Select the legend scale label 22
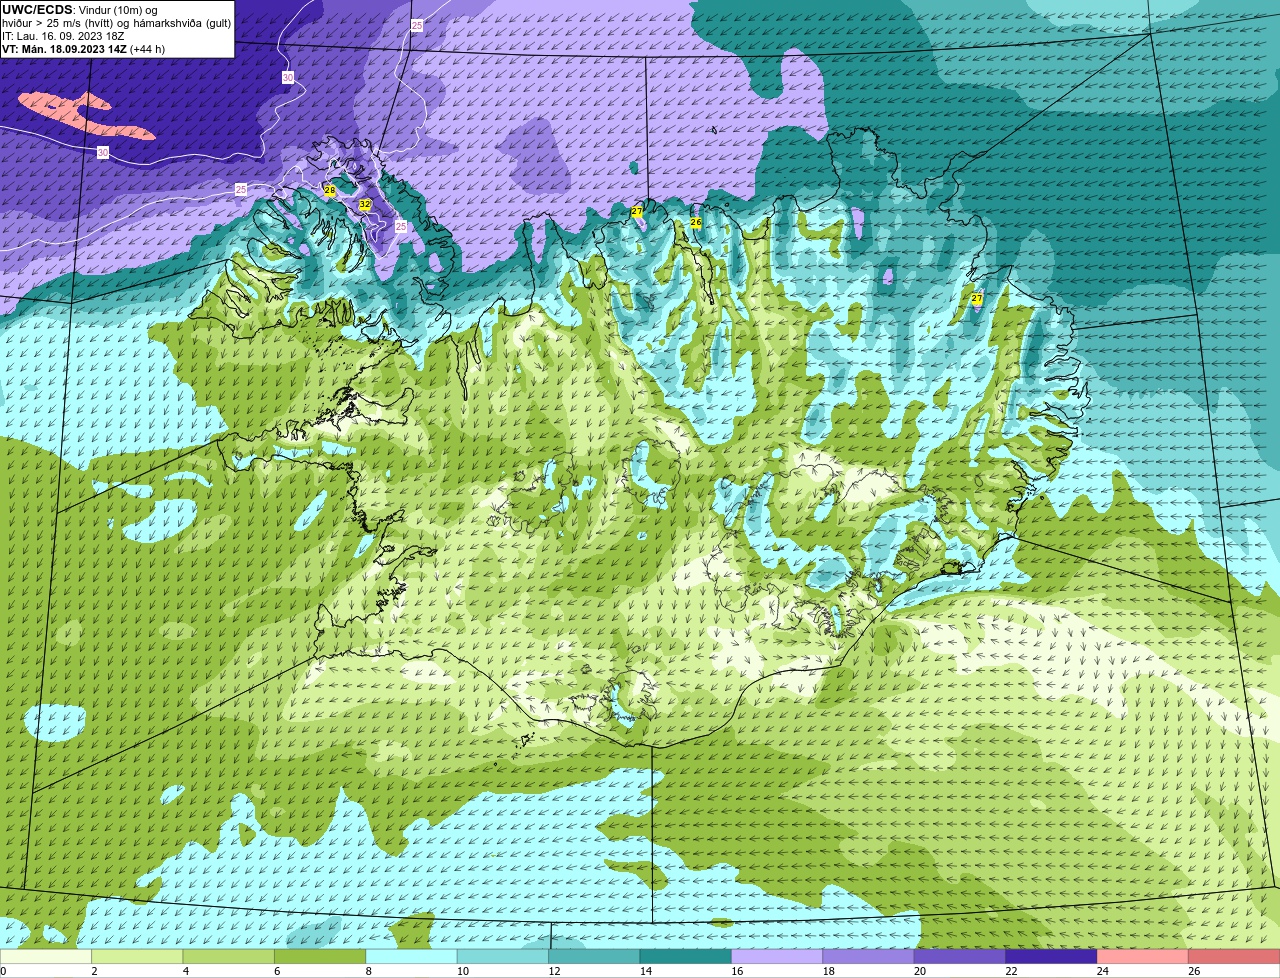The width and height of the screenshot is (1280, 978). click(x=1011, y=971)
